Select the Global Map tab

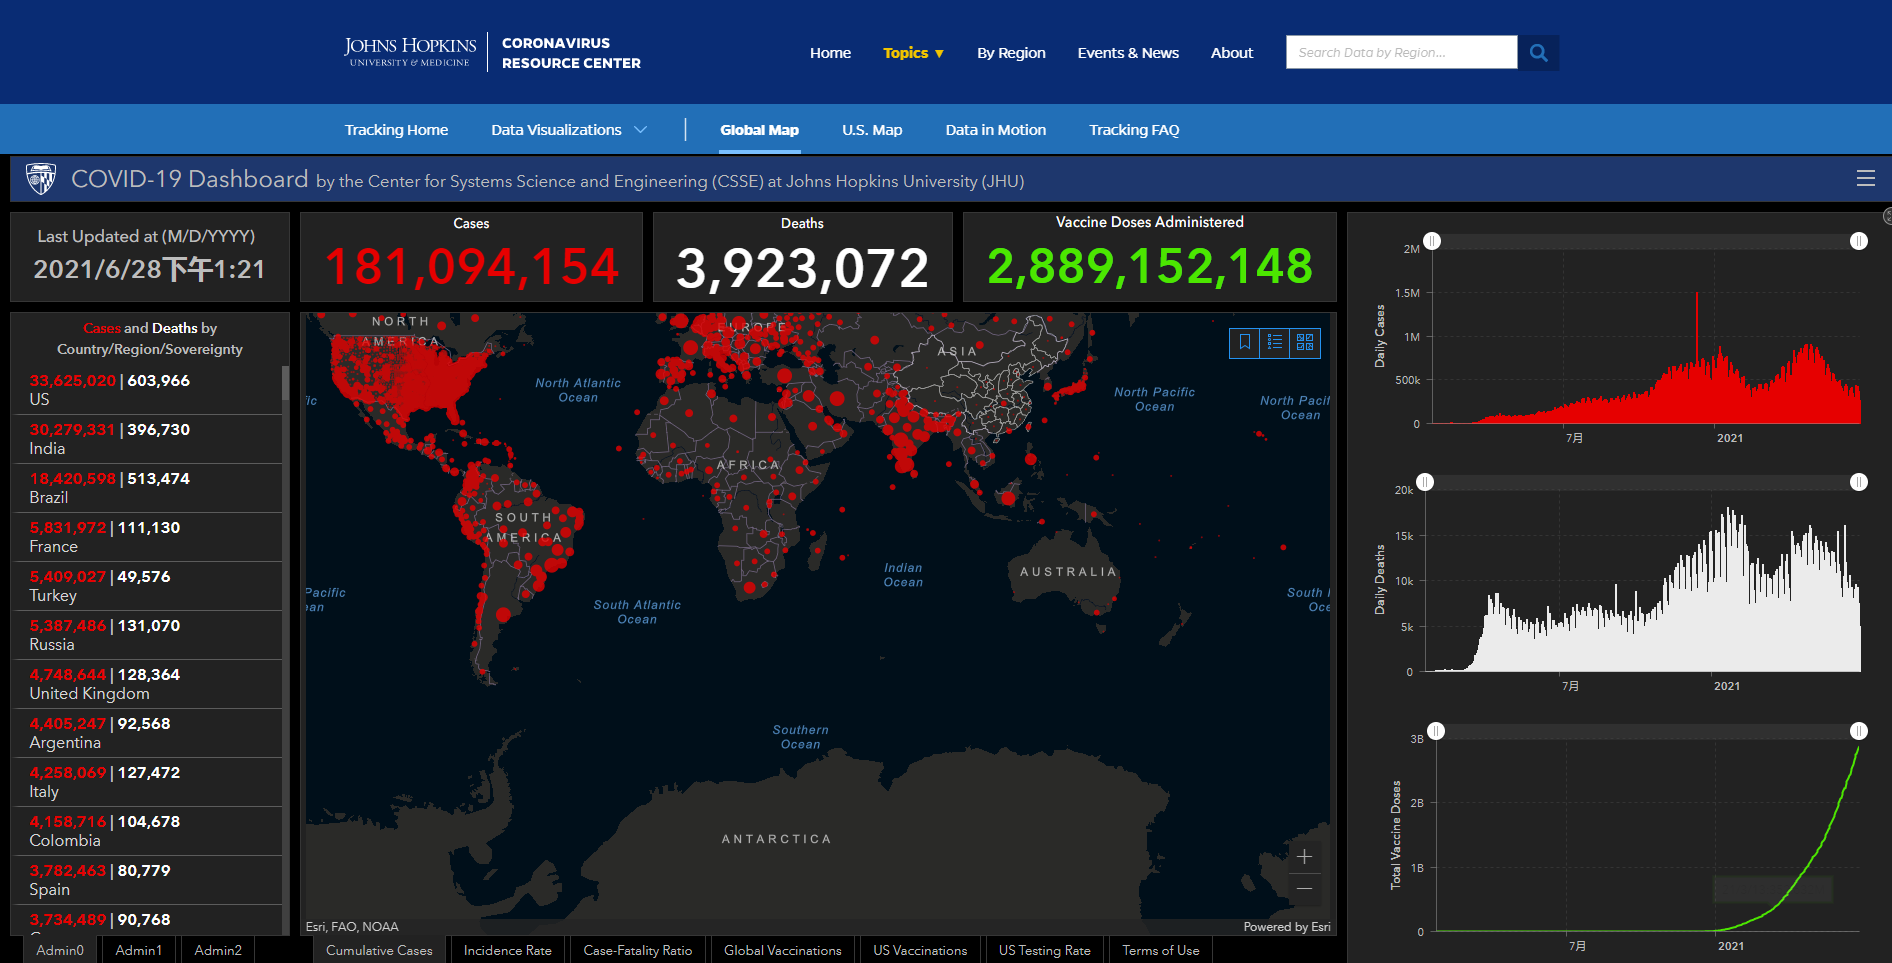coord(759,130)
